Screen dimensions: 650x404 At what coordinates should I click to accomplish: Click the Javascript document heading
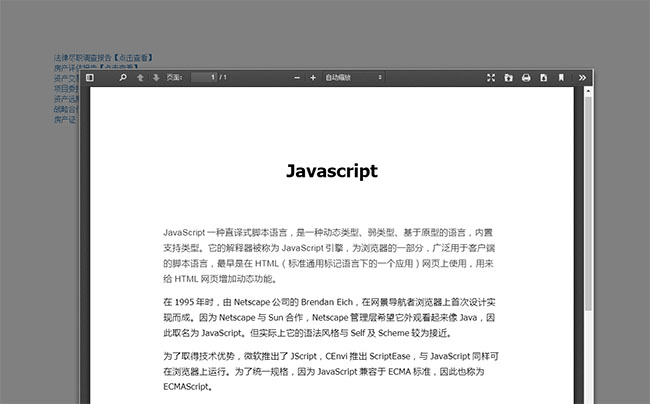332,171
